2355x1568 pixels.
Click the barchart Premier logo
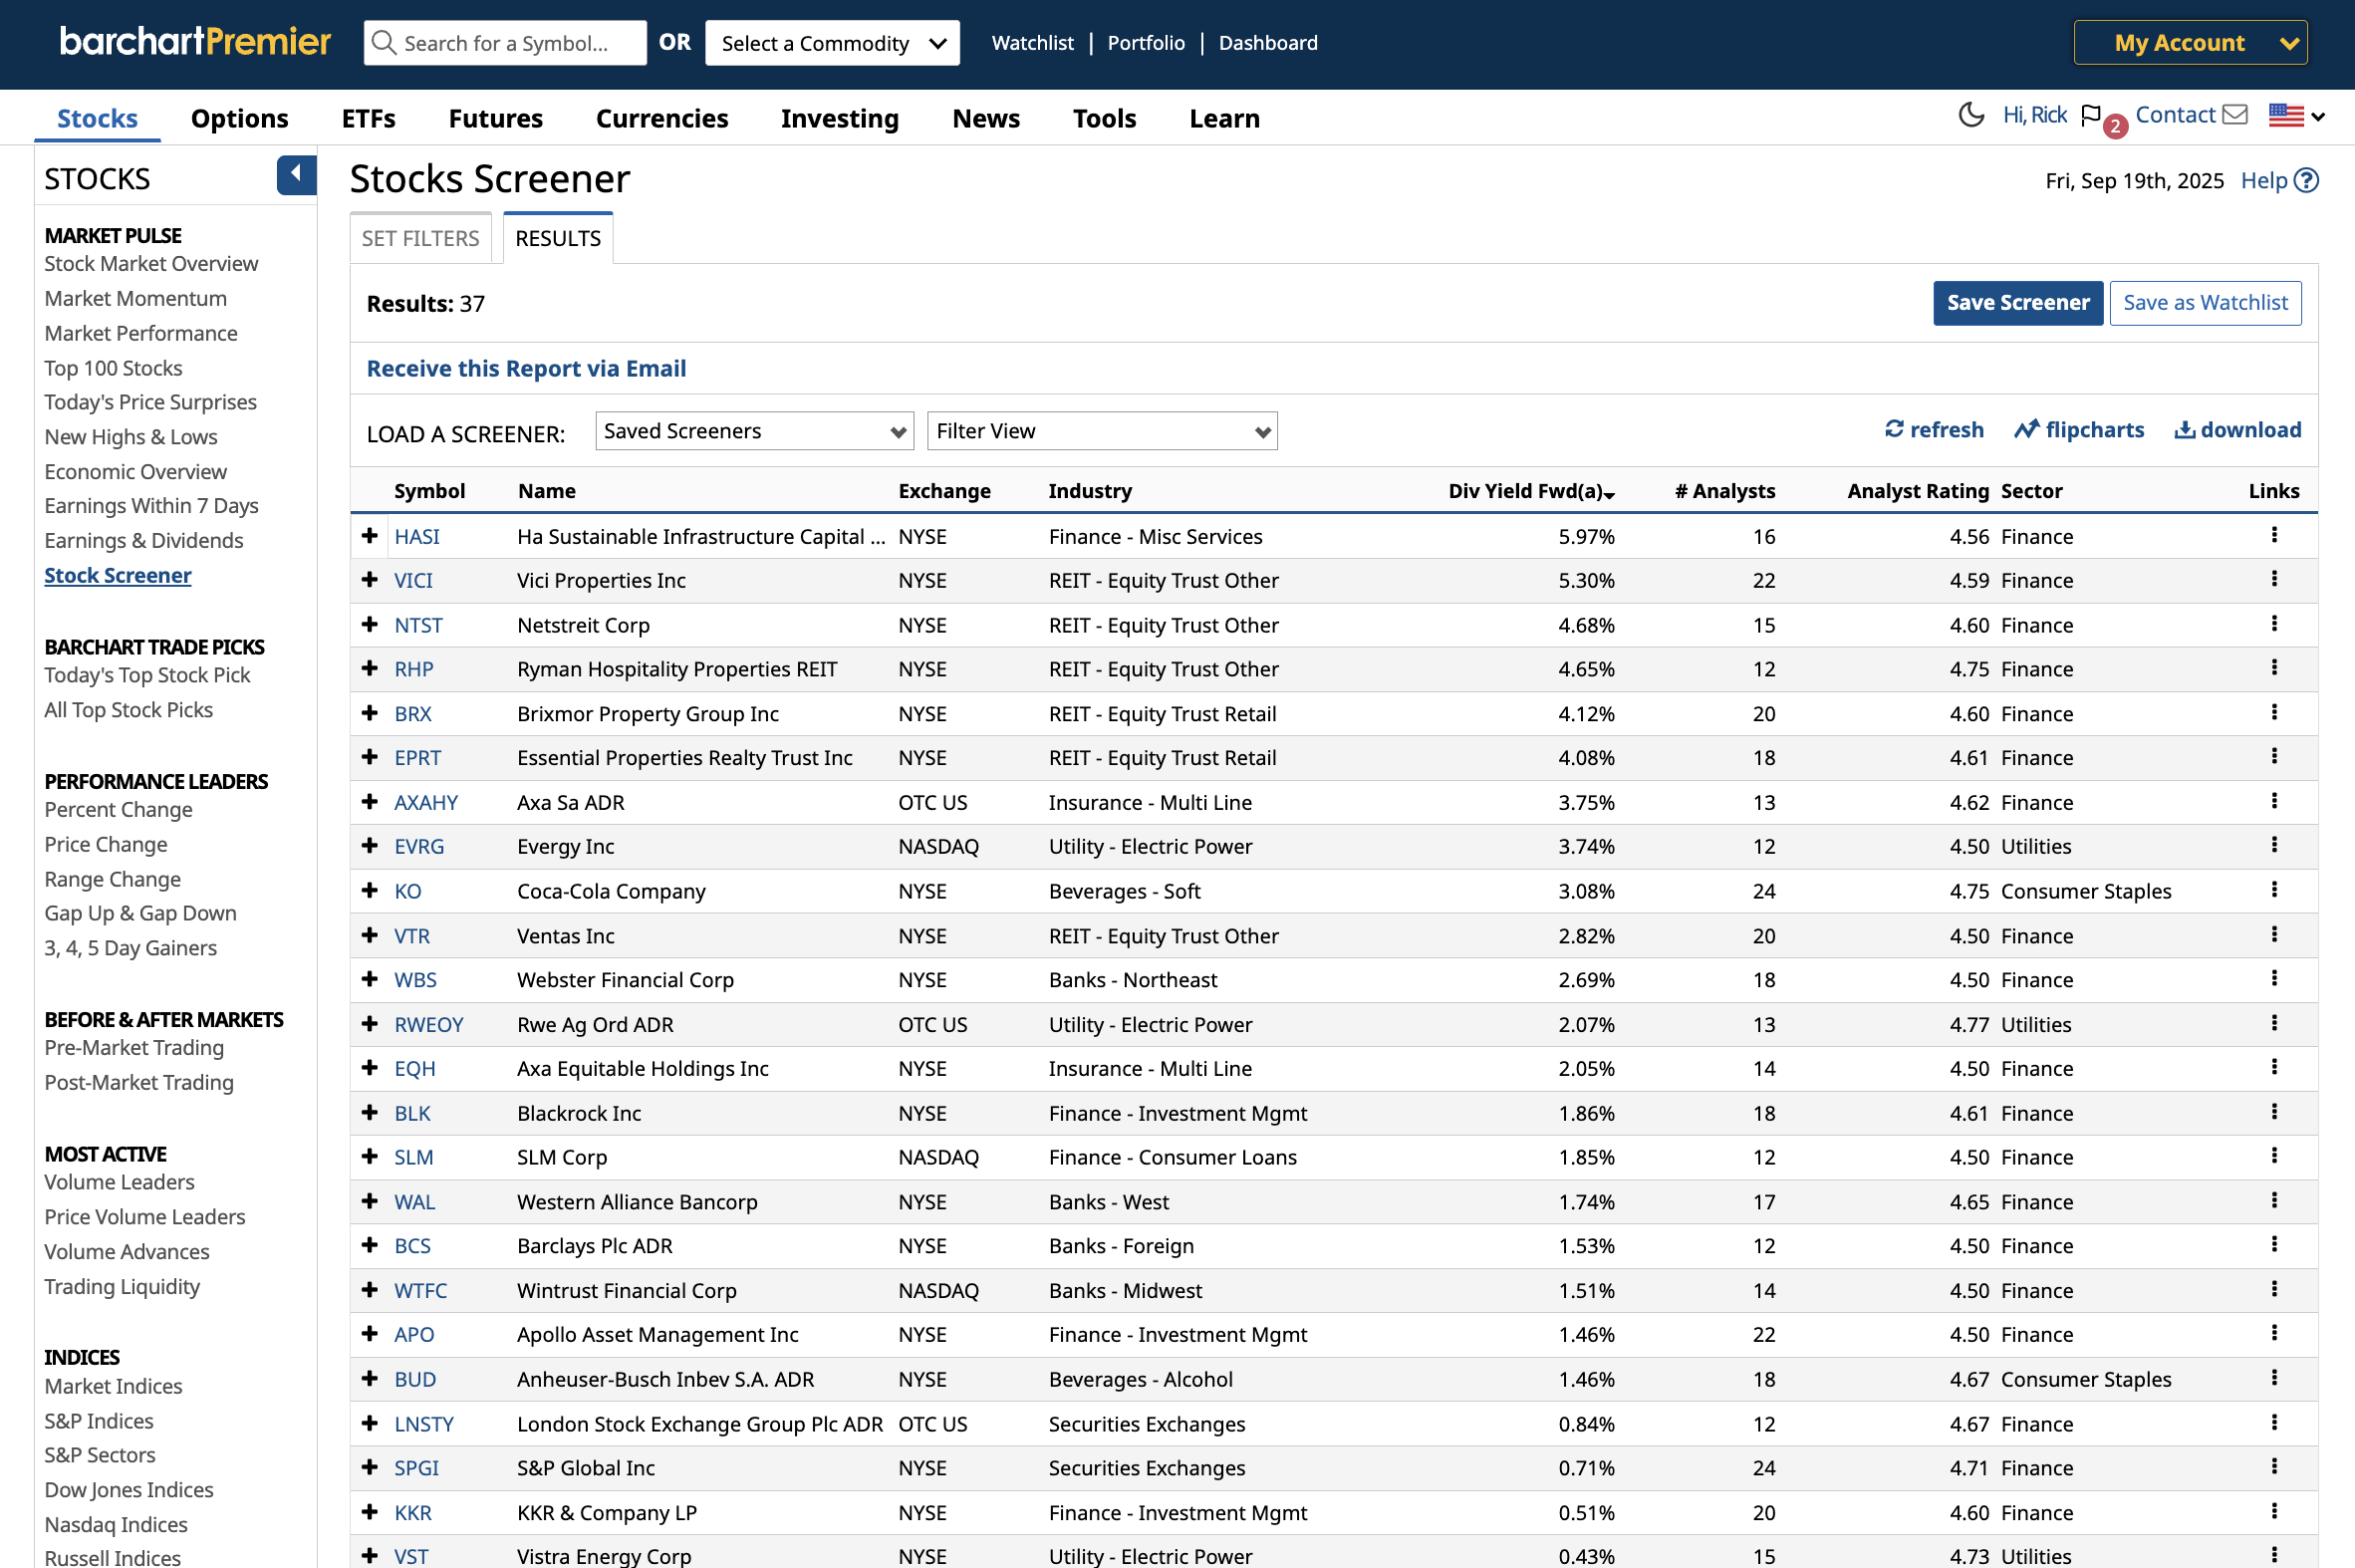point(195,41)
